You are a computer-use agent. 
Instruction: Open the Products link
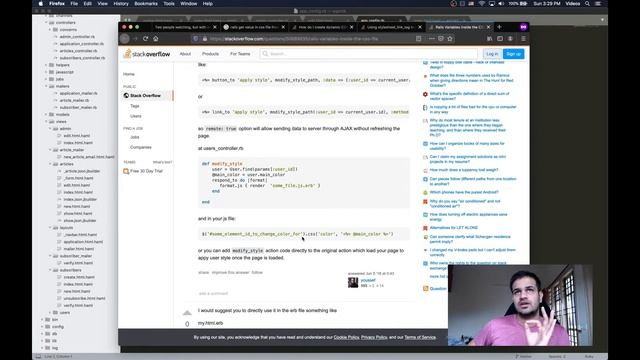(210, 54)
